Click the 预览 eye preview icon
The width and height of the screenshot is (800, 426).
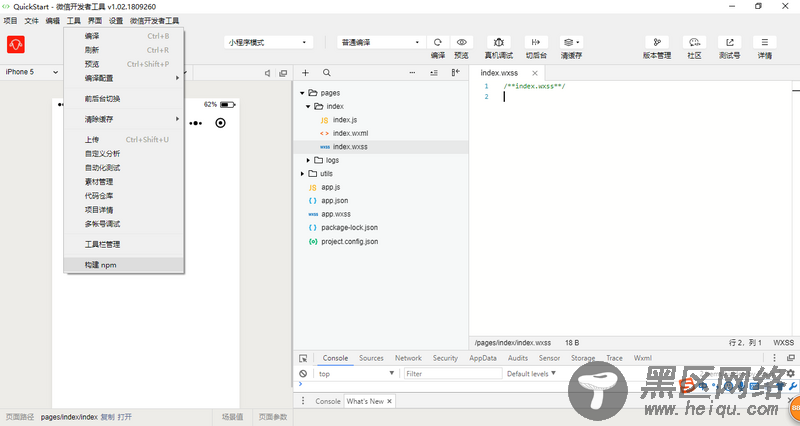click(462, 42)
